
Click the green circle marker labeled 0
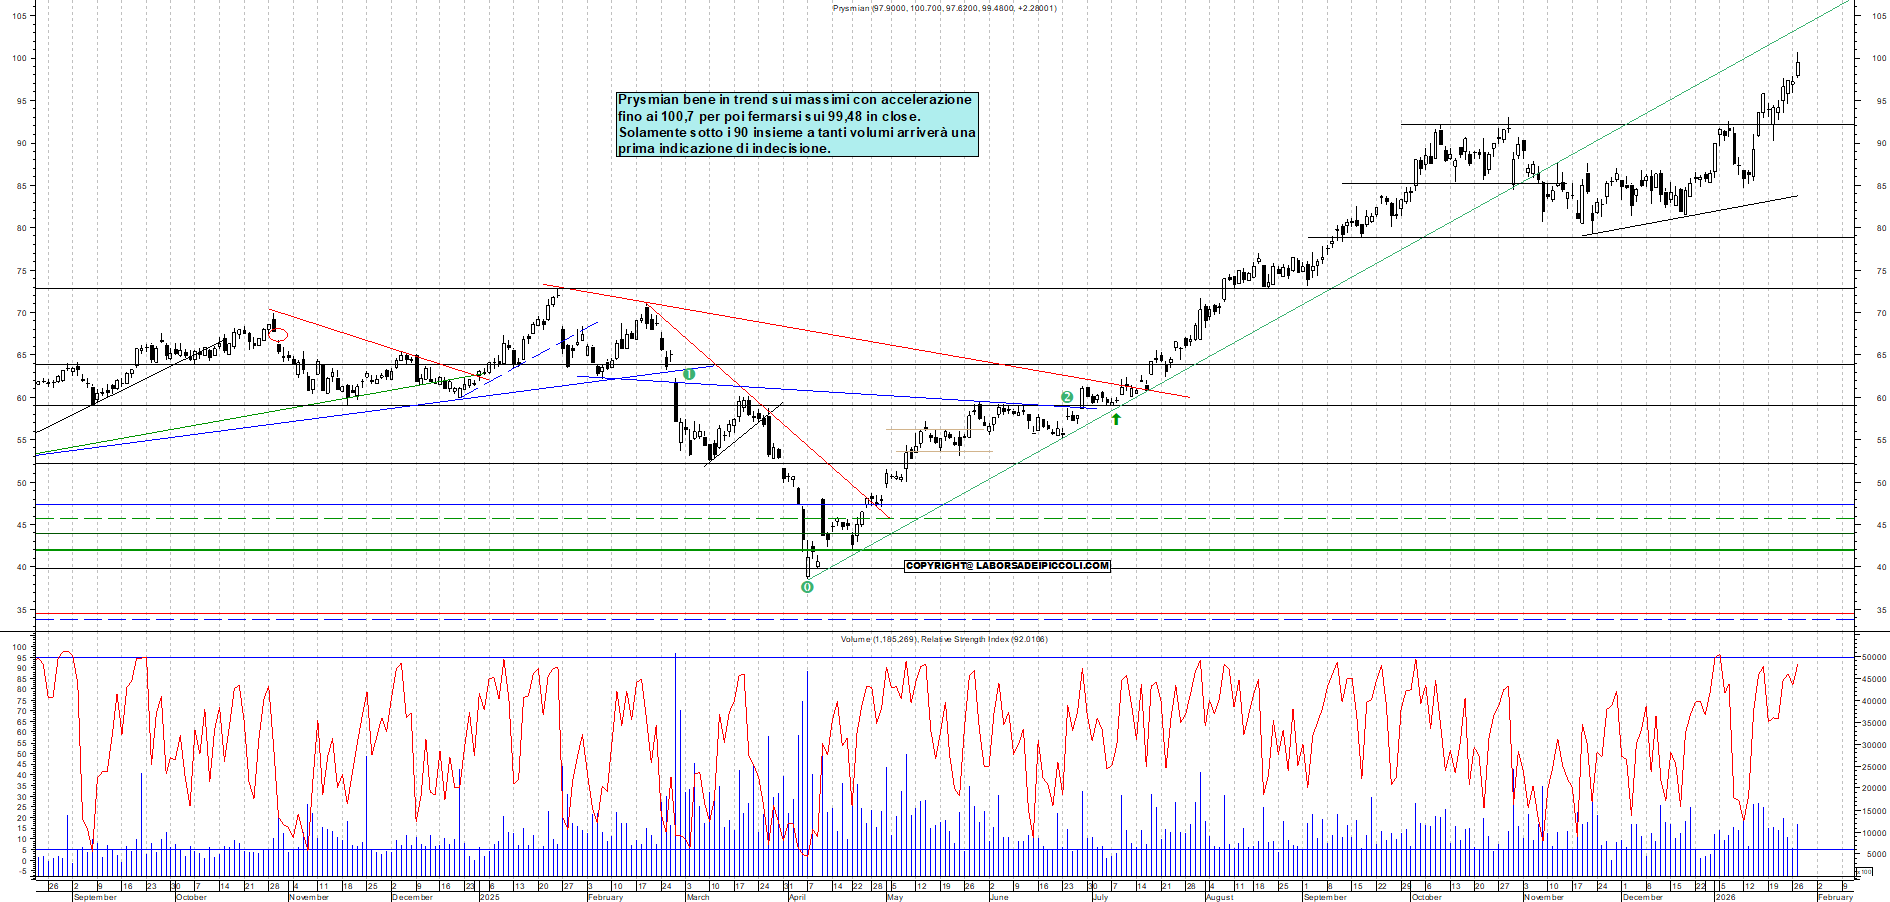tap(807, 587)
